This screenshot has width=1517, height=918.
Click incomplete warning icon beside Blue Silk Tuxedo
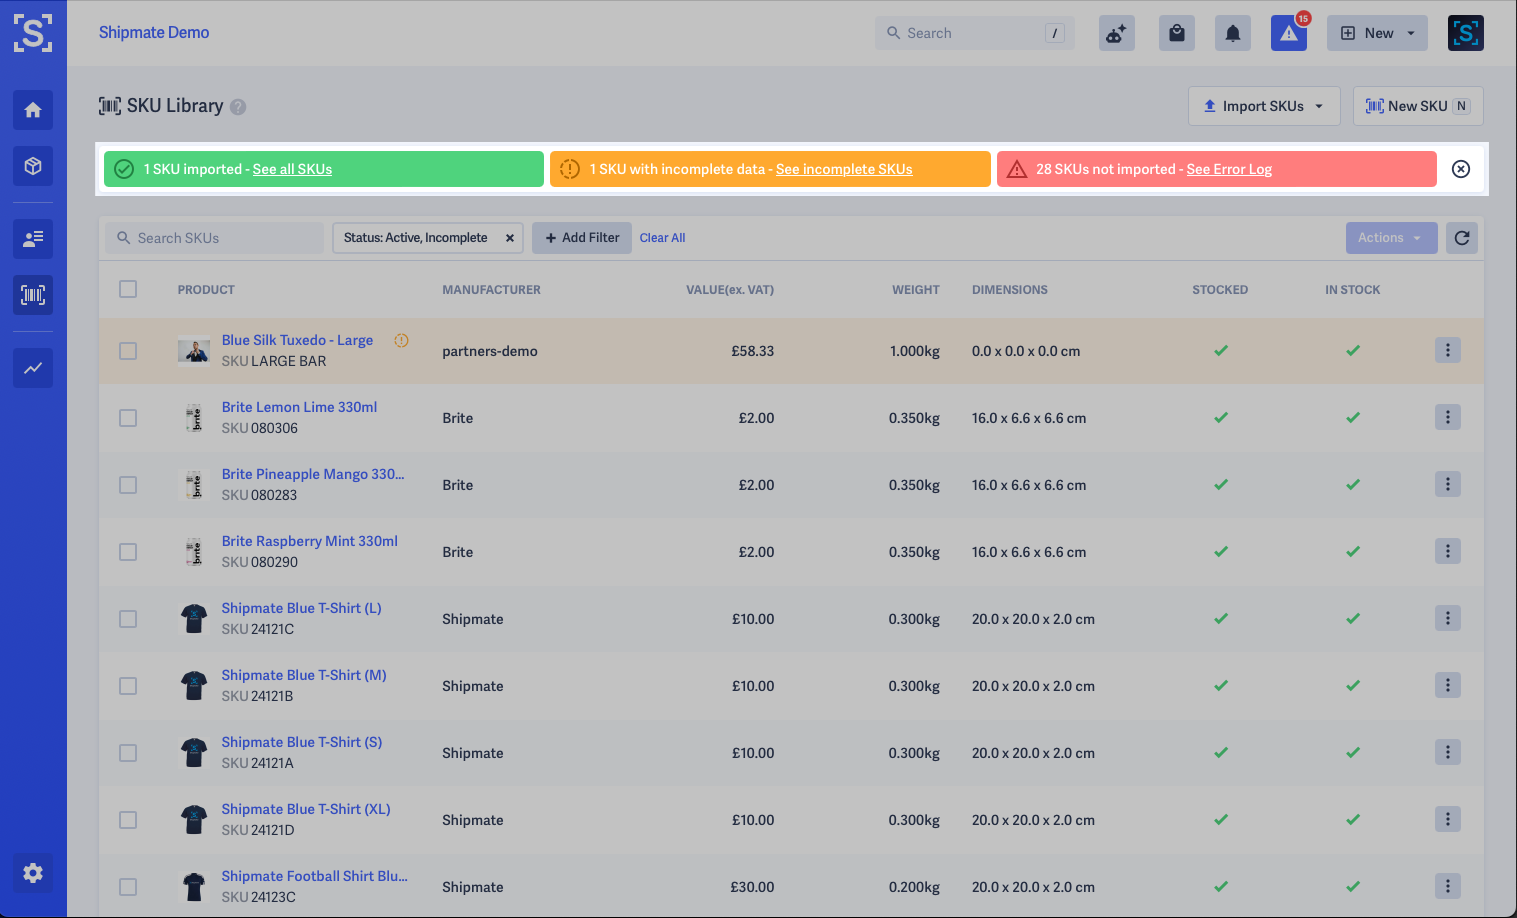point(401,340)
